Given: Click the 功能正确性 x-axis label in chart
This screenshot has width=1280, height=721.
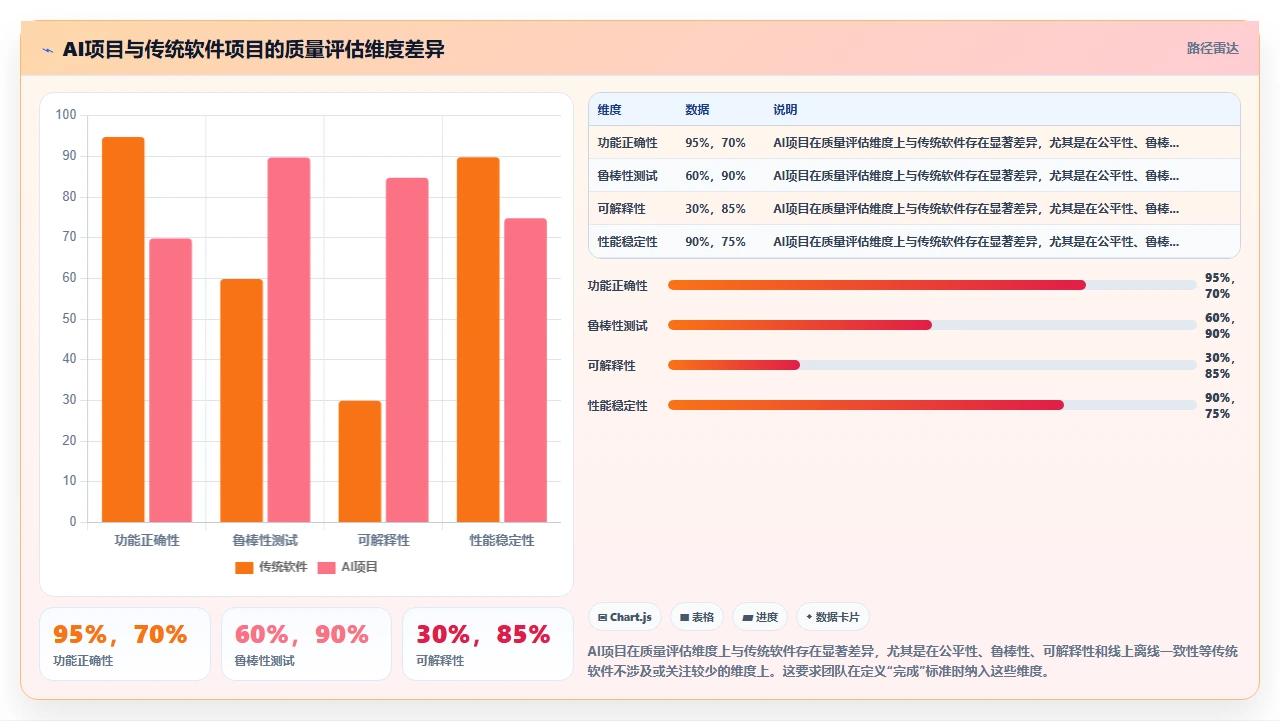Looking at the screenshot, I should point(147,540).
